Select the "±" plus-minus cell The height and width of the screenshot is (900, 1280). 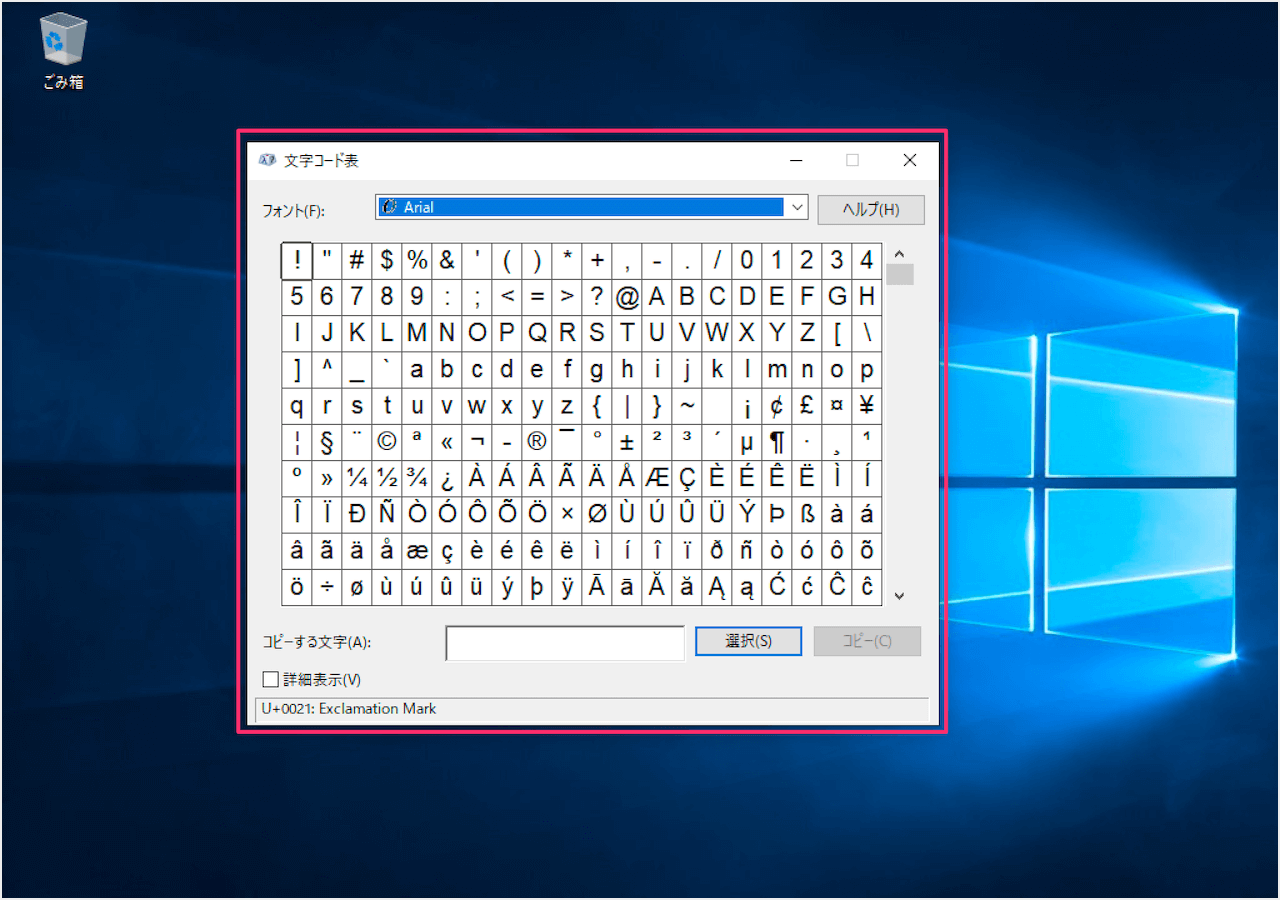627,442
